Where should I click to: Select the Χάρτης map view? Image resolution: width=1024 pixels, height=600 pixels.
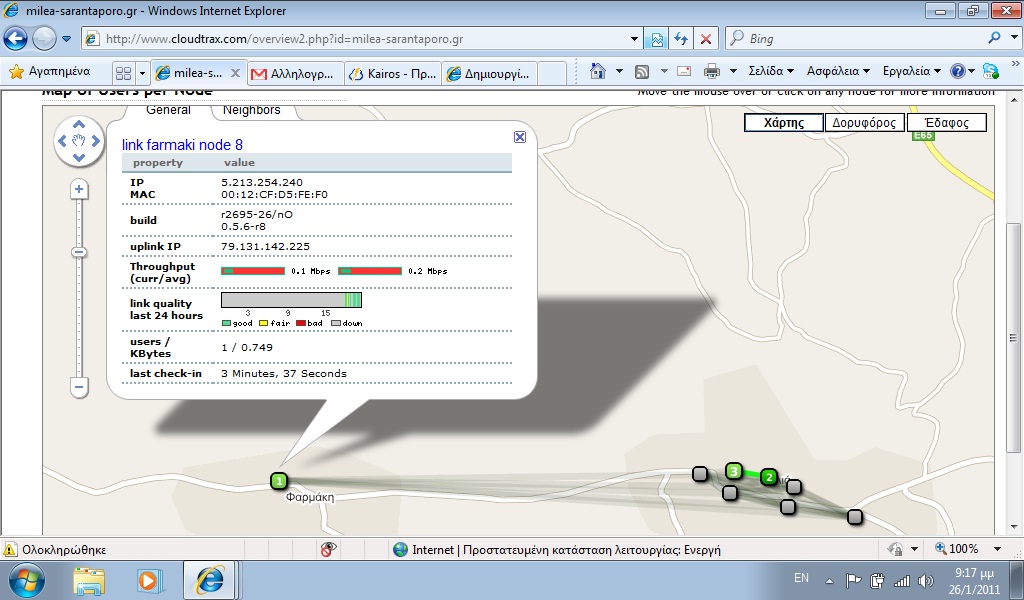tap(783, 123)
